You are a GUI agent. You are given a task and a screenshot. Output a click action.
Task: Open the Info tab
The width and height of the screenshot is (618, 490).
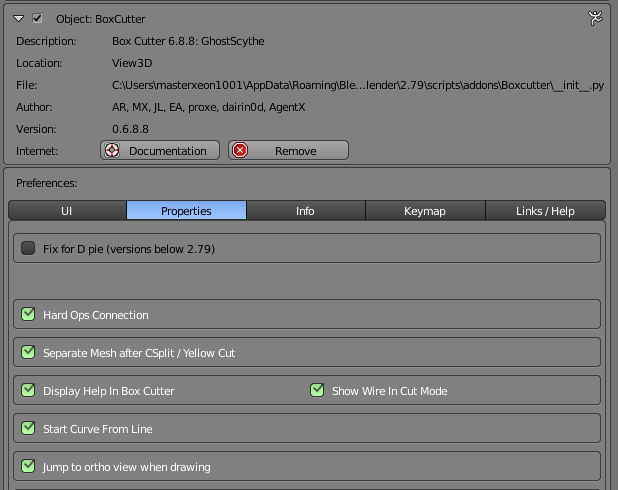(x=305, y=211)
